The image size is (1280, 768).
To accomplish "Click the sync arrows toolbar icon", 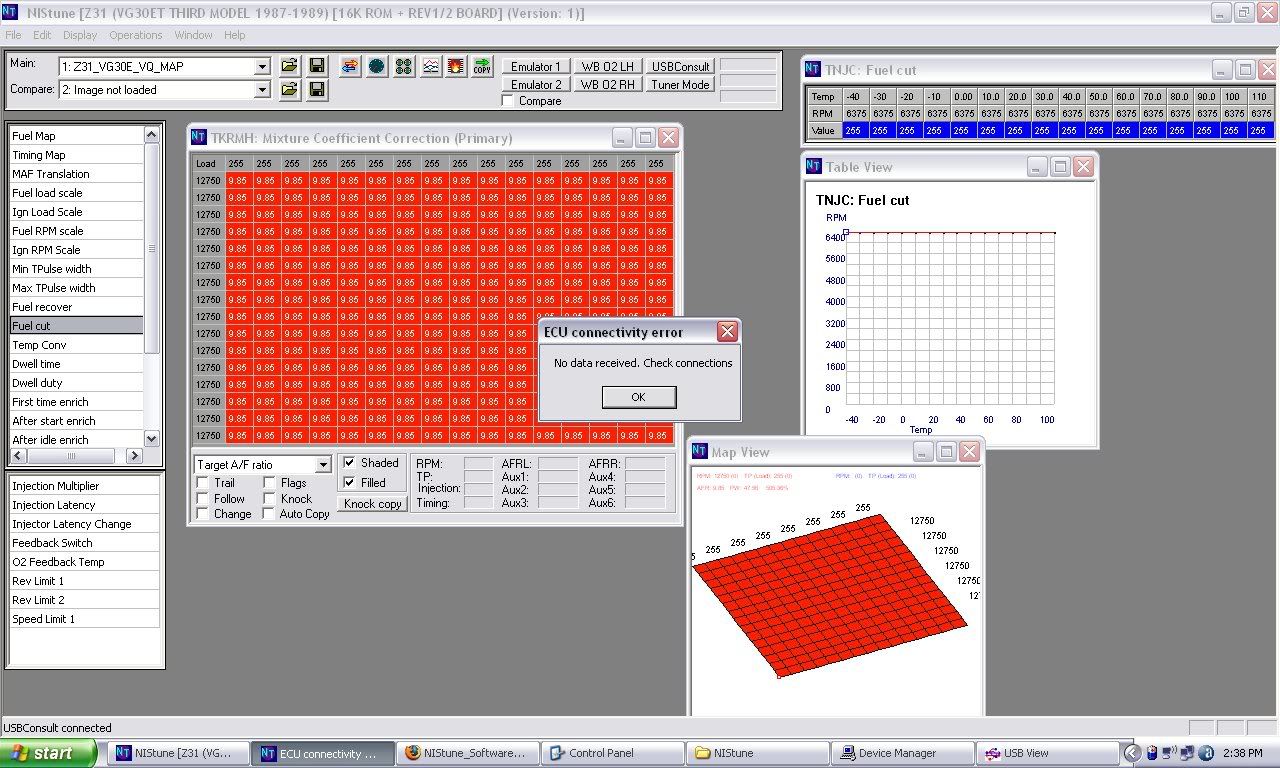I will tap(350, 66).
